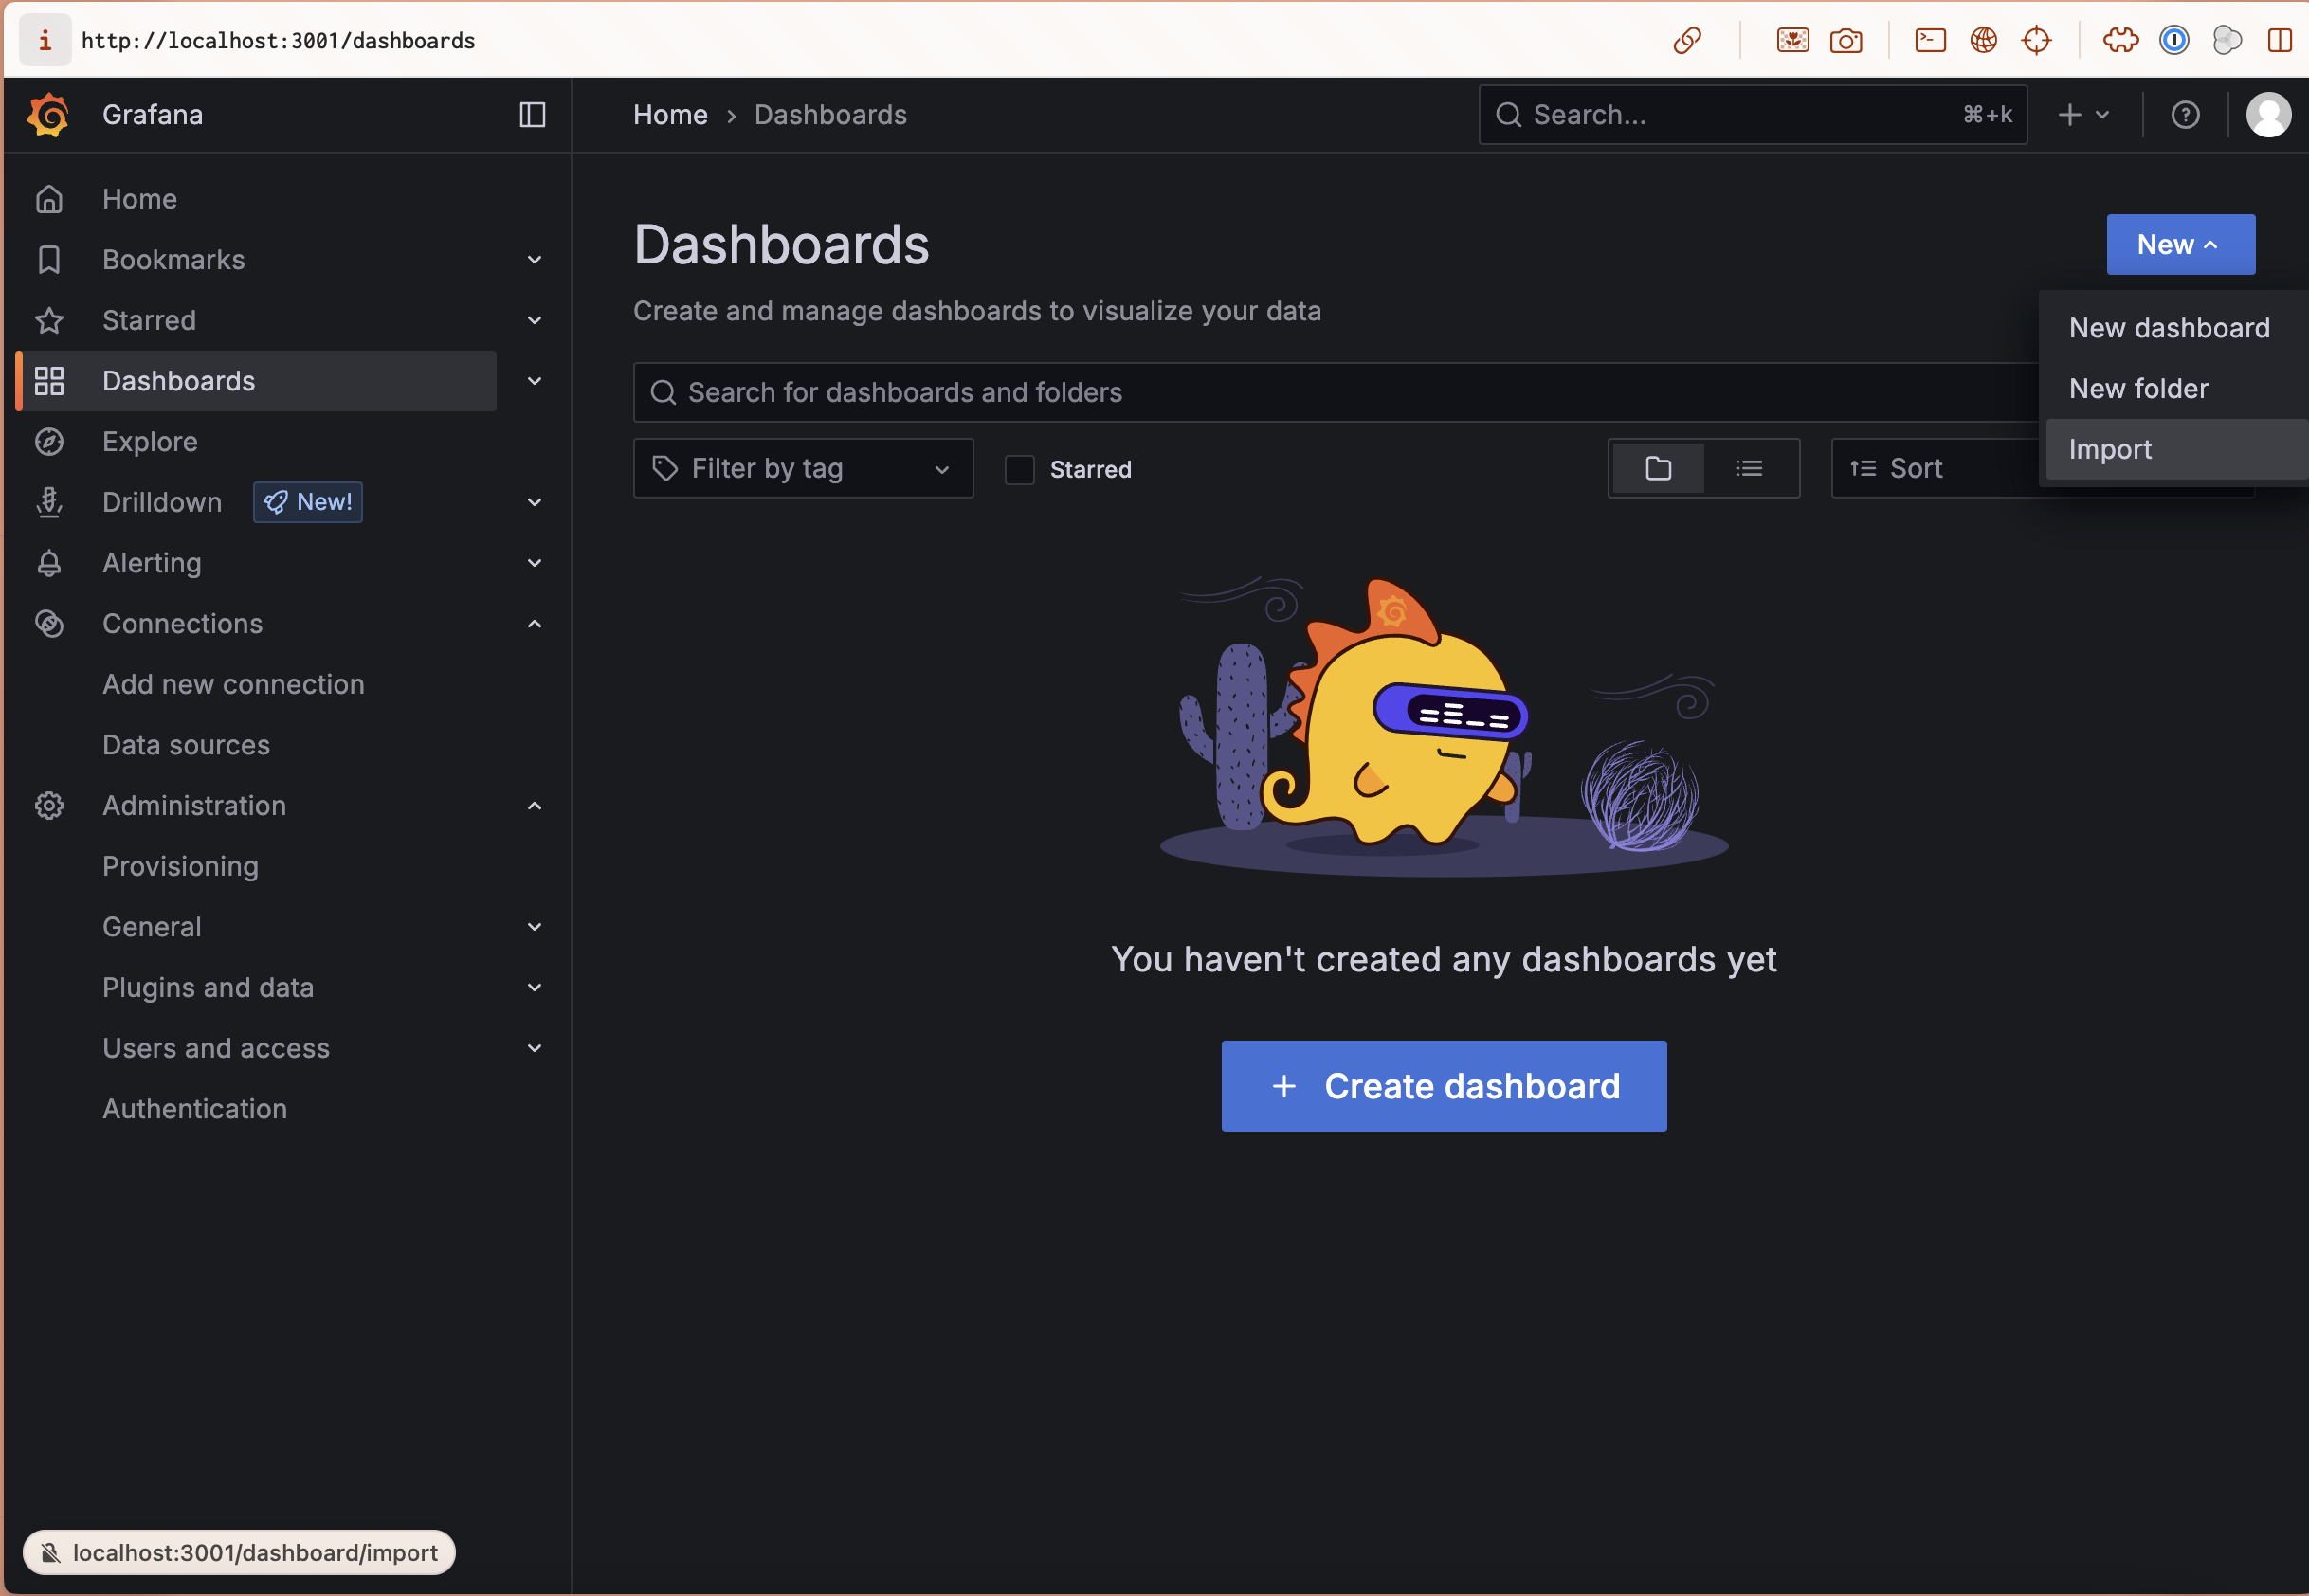The width and height of the screenshot is (2309, 1596).
Task: Click the Dashboards grid icon in sidebar
Action: [x=49, y=381]
